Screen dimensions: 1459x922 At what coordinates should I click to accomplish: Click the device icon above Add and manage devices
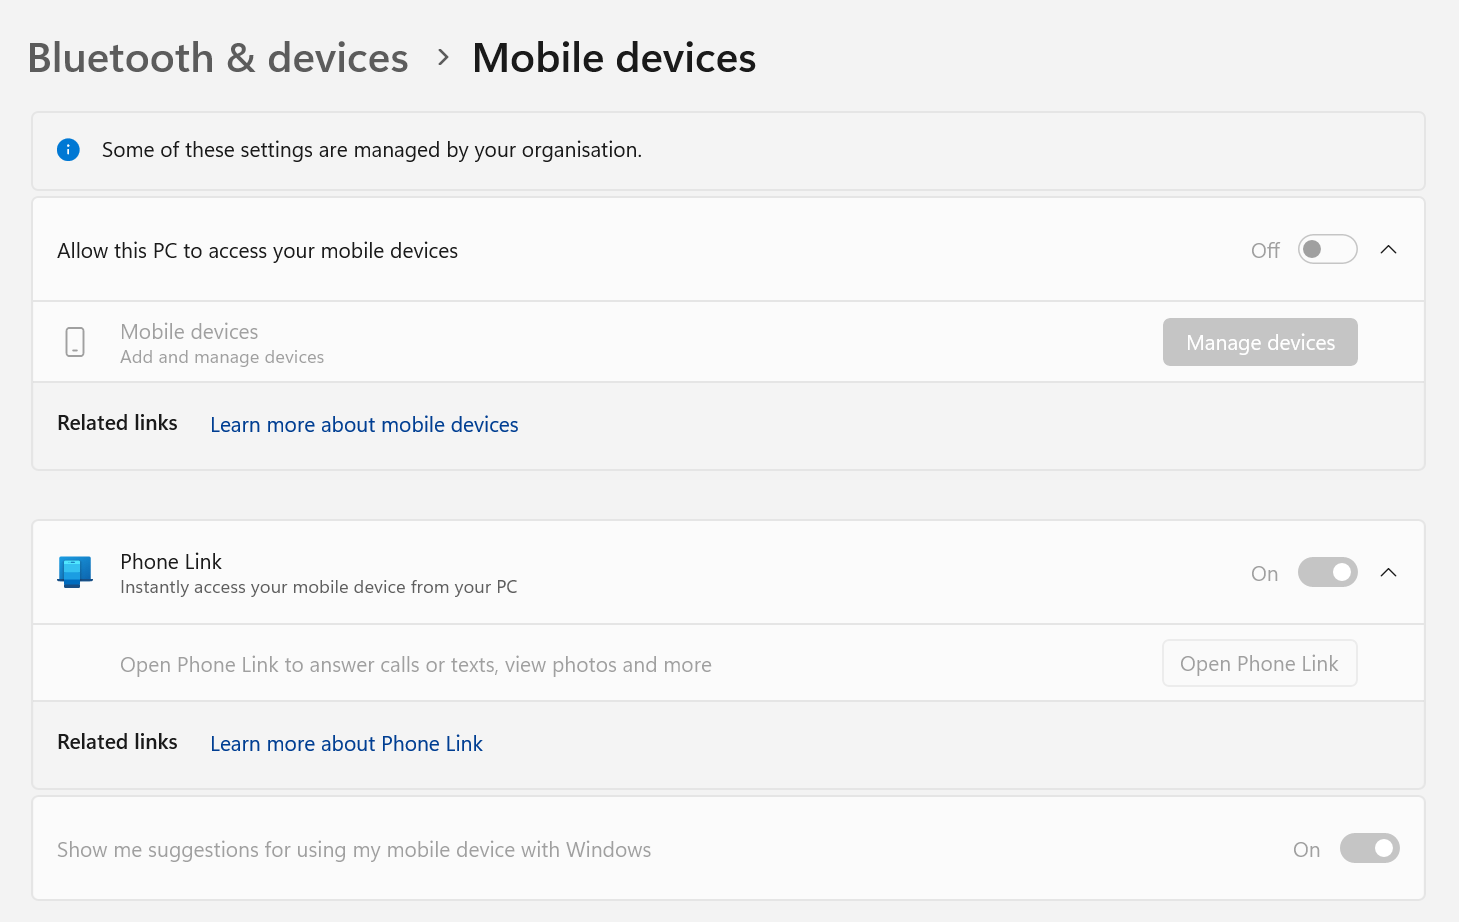pos(75,341)
